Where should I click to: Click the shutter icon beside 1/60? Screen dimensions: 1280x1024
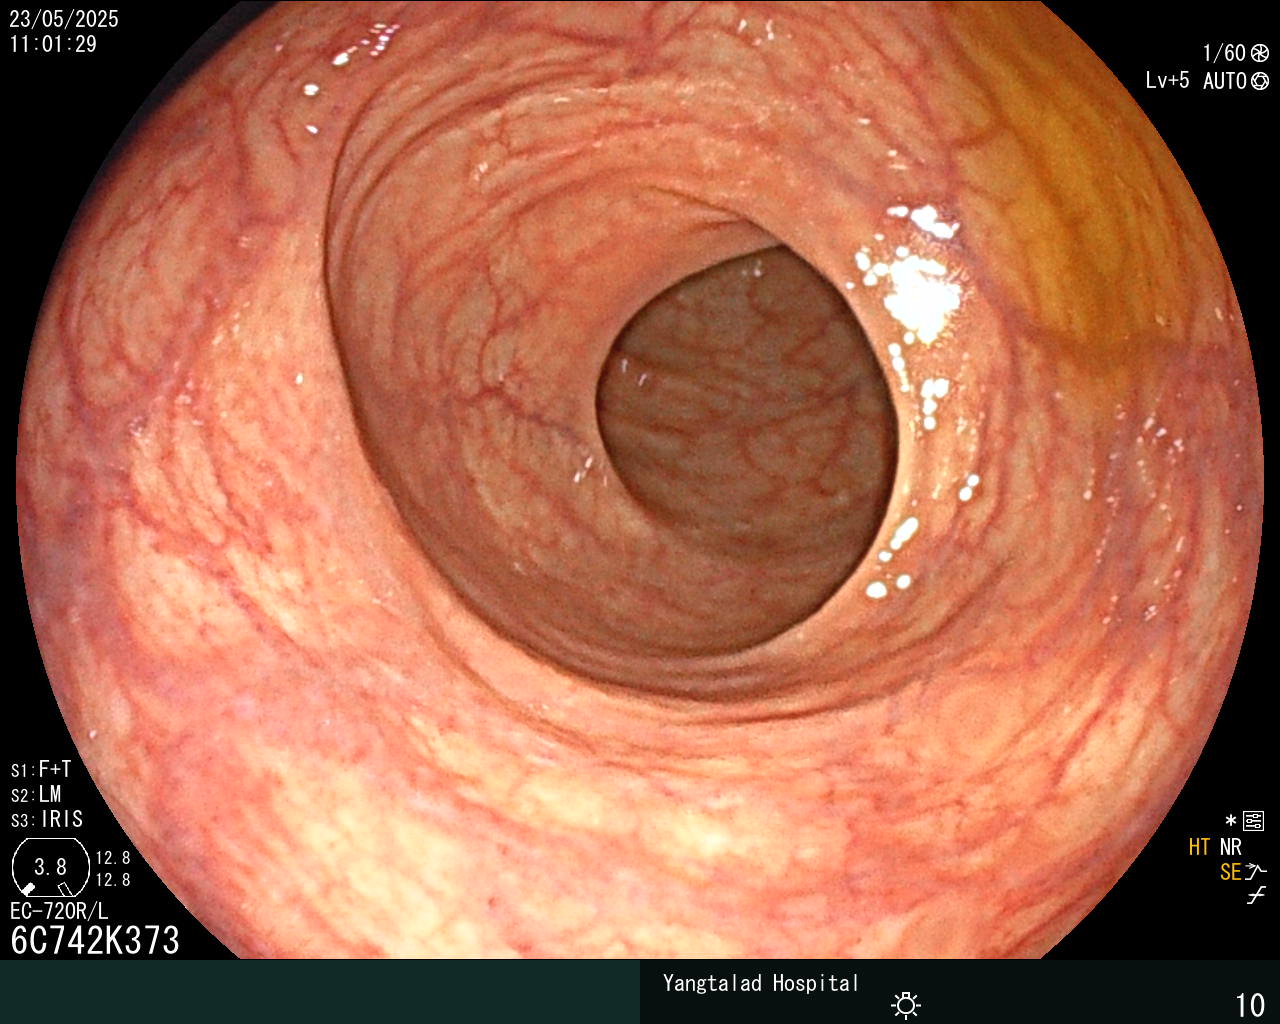(x=1260, y=53)
